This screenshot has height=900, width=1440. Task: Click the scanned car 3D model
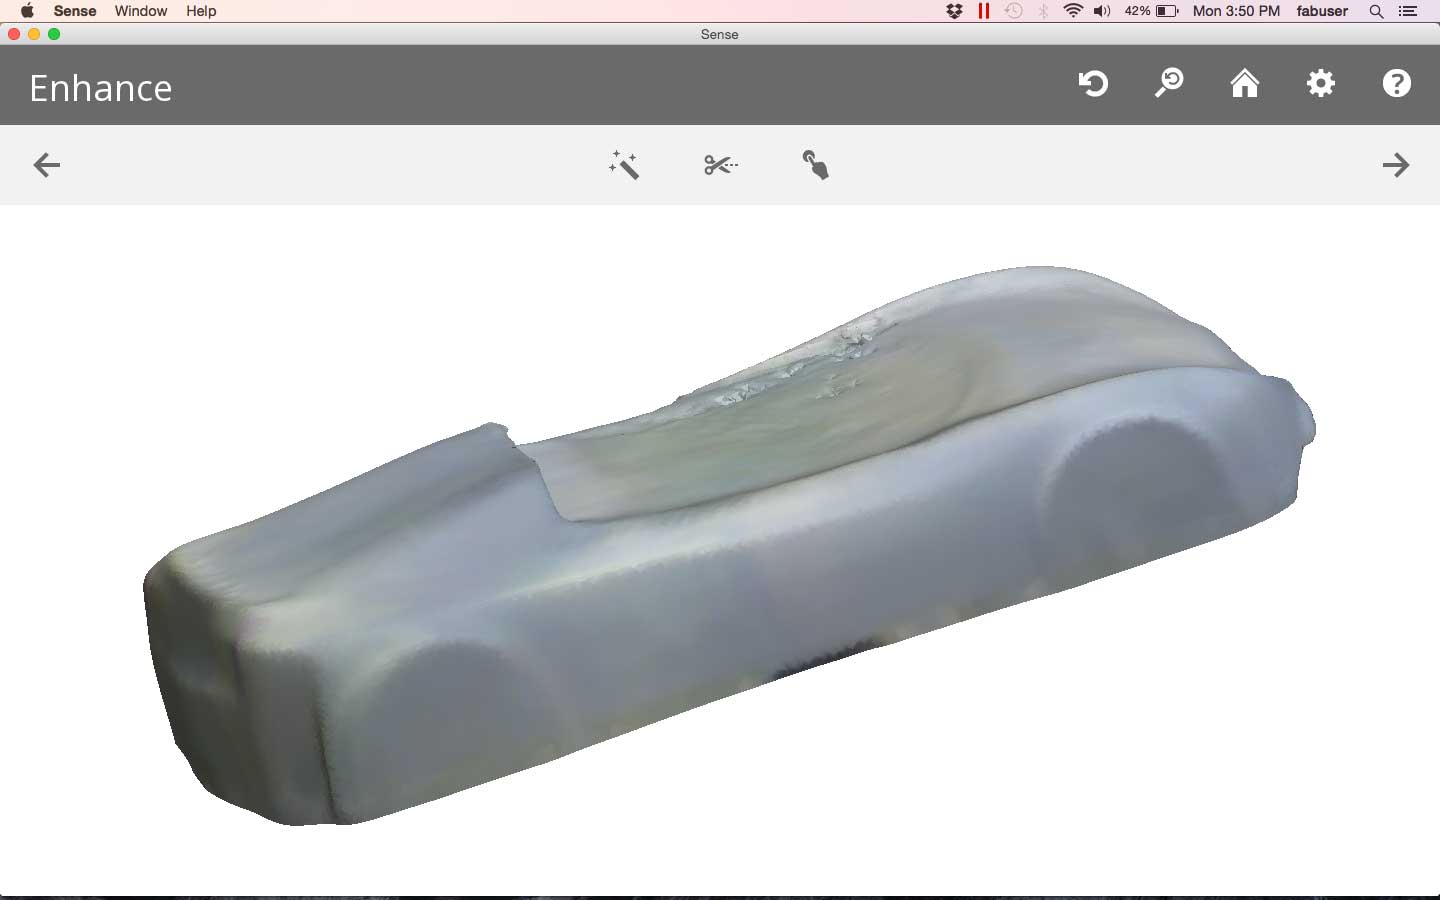pos(730,546)
